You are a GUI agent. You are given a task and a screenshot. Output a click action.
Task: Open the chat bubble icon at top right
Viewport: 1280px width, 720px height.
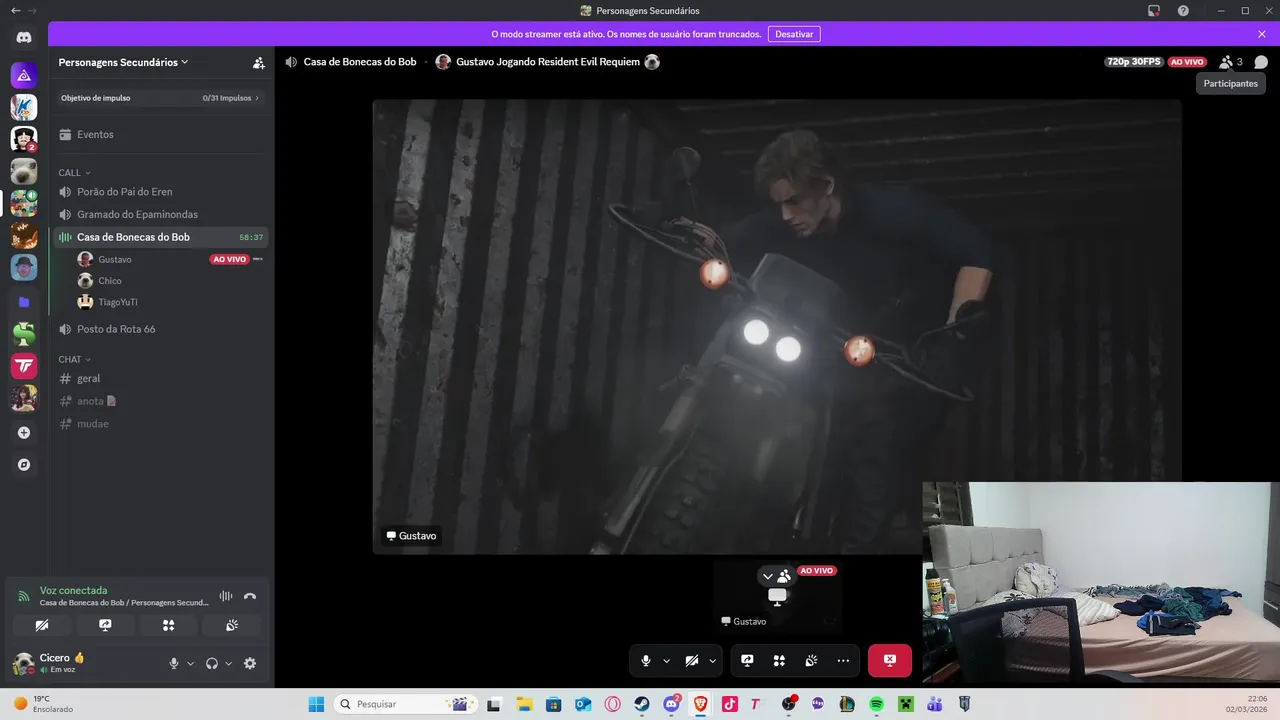[x=1261, y=62]
